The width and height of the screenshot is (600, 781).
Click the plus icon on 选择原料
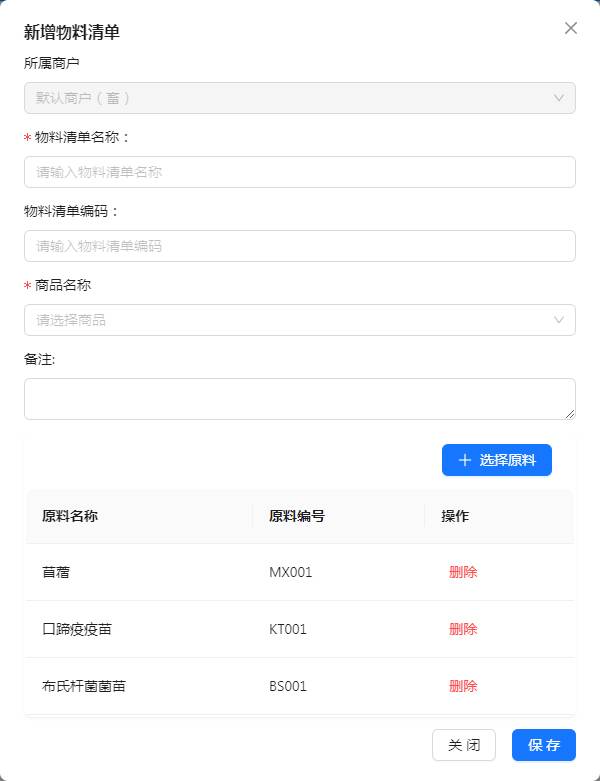click(464, 460)
